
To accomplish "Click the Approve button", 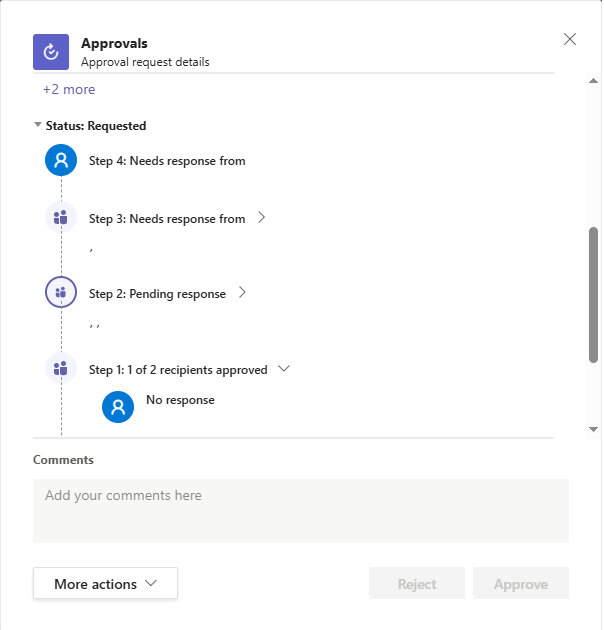I will coord(522,585).
